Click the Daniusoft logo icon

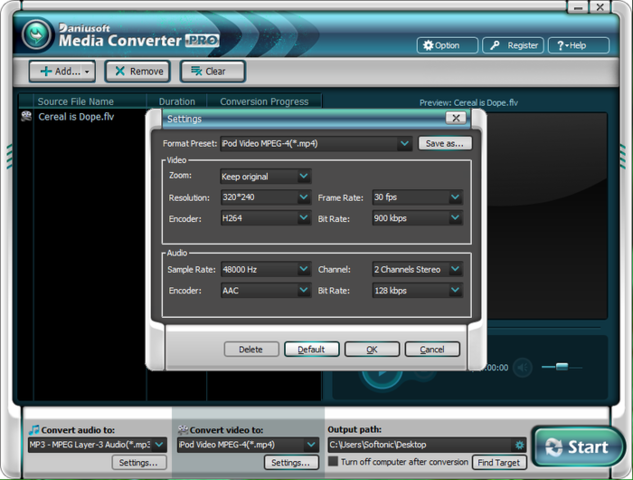coord(37,35)
